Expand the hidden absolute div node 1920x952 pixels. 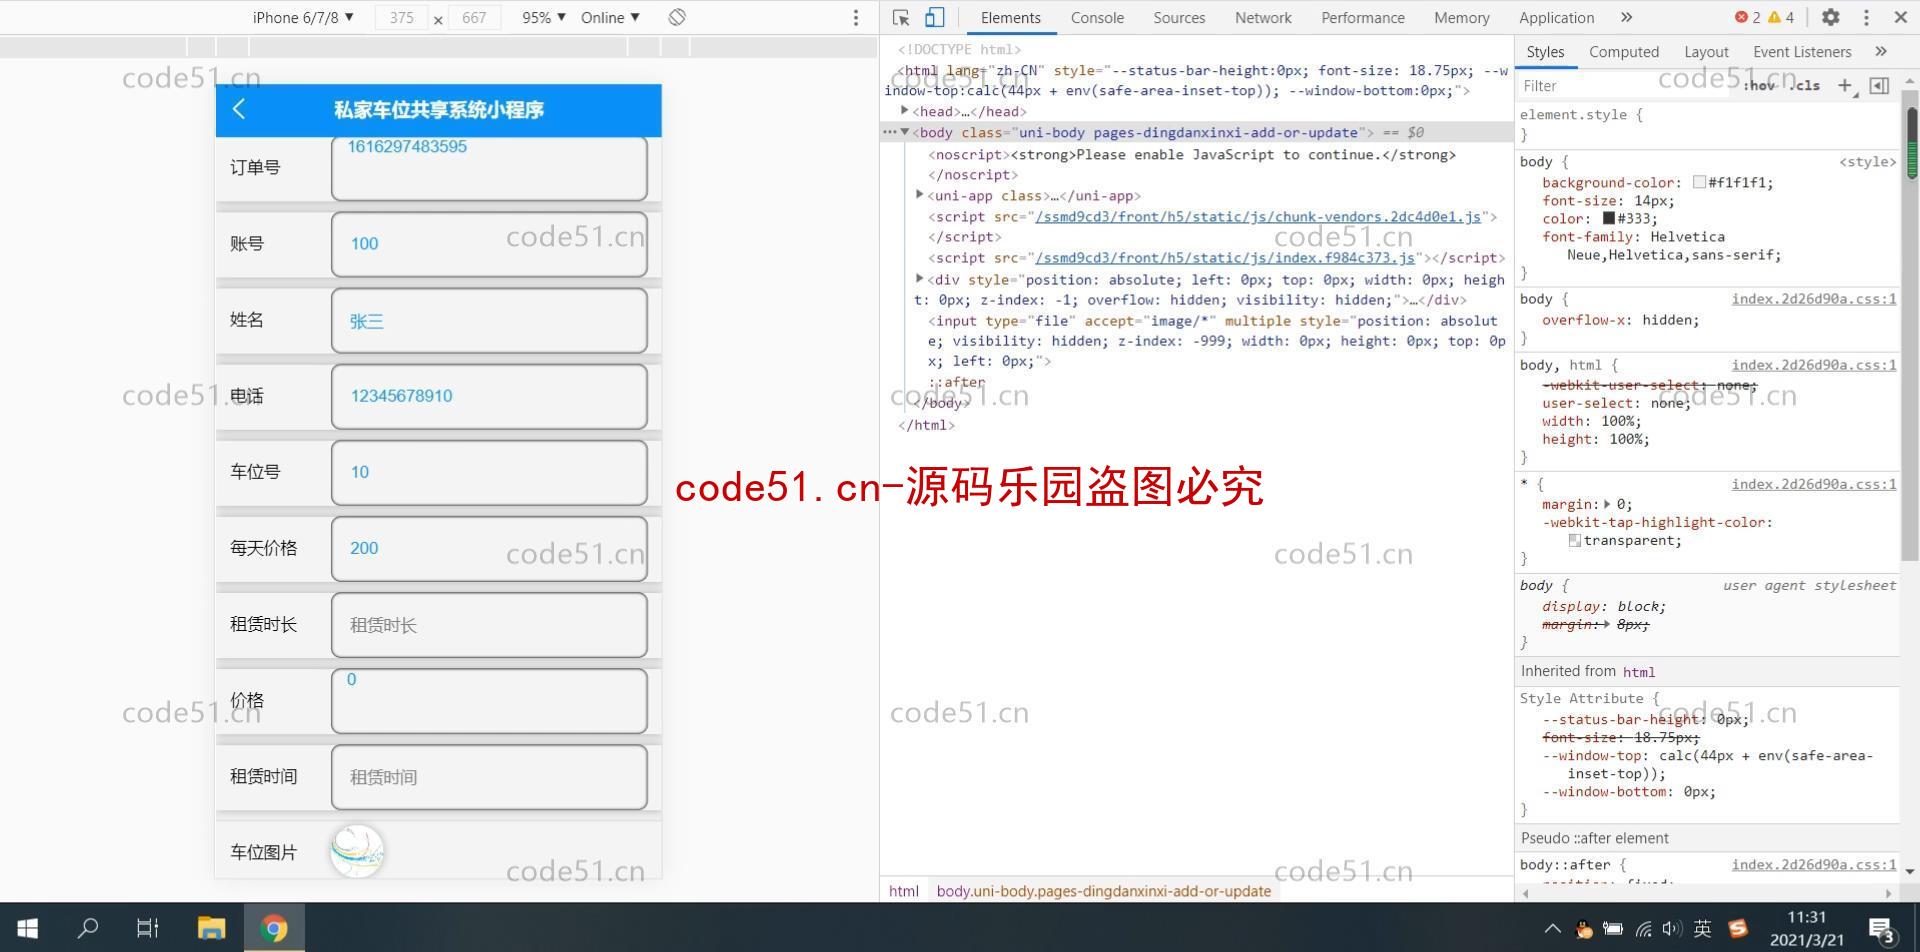(x=920, y=279)
